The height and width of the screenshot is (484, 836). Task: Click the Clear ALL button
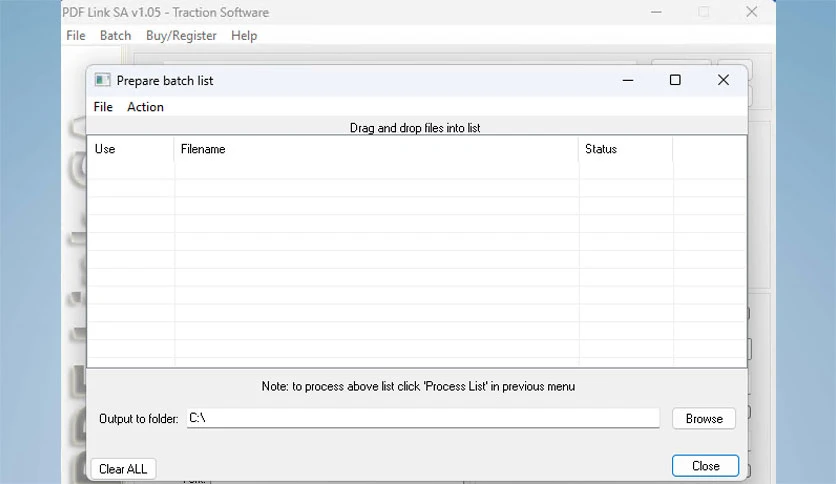pos(123,469)
